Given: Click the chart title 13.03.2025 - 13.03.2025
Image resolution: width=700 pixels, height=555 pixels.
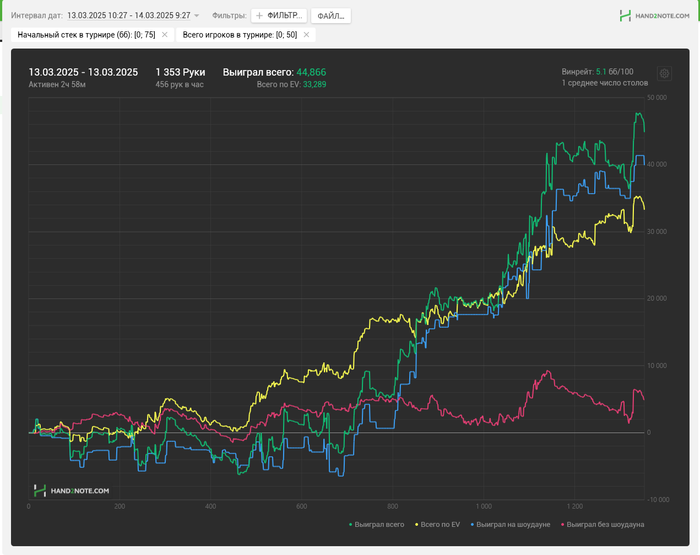Looking at the screenshot, I should tap(83, 72).
